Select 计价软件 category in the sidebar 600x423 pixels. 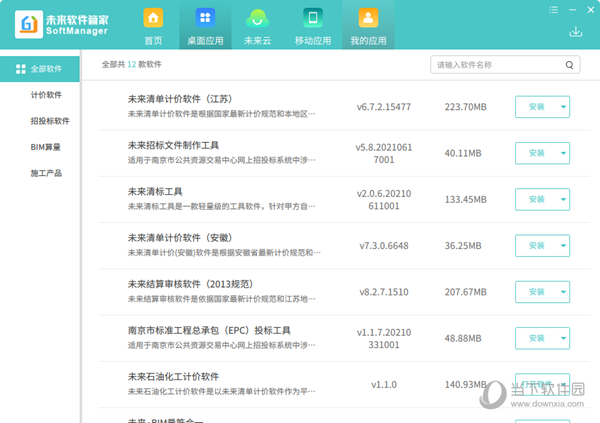pos(46,95)
